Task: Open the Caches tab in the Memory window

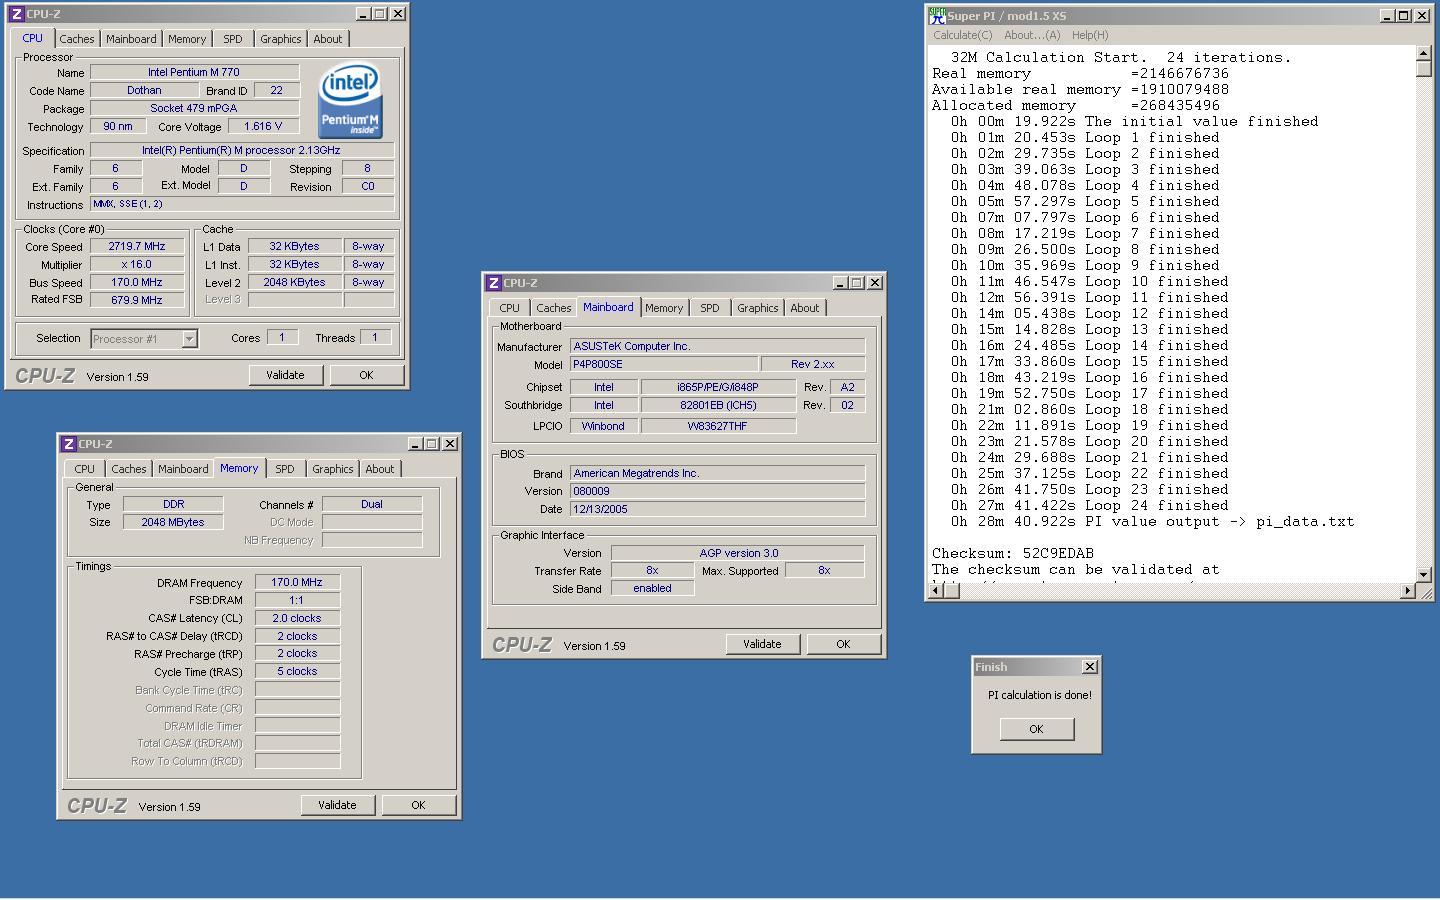Action: tap(129, 469)
